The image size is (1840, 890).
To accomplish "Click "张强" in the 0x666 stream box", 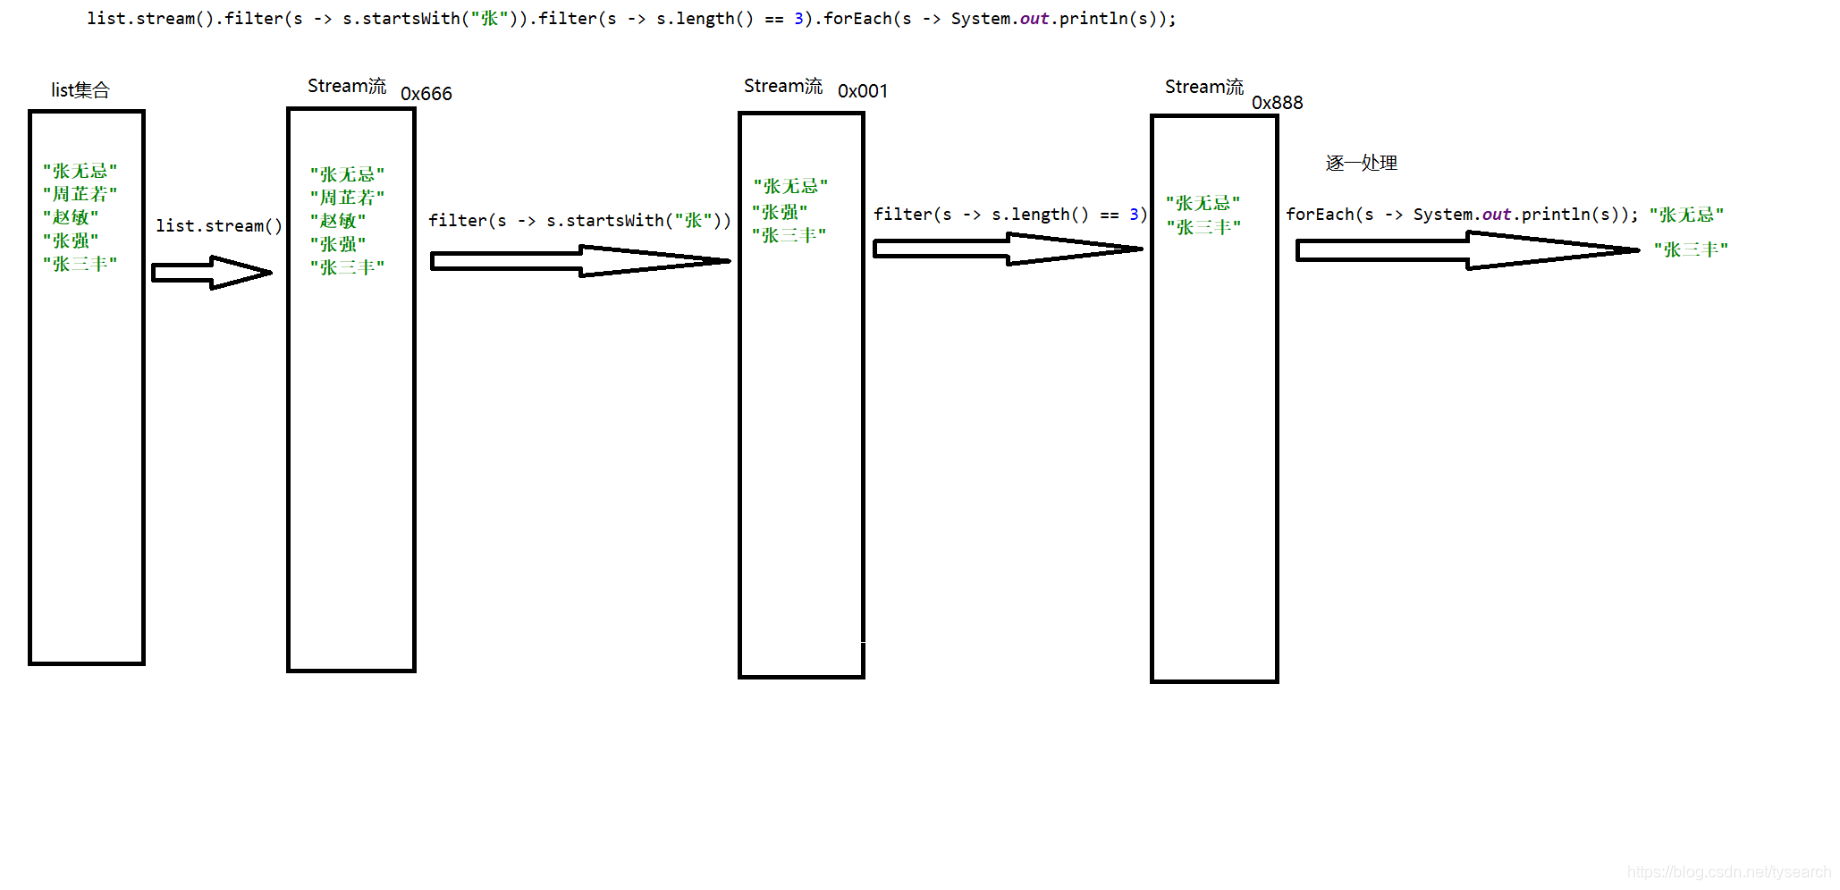I will pyautogui.click(x=338, y=244).
